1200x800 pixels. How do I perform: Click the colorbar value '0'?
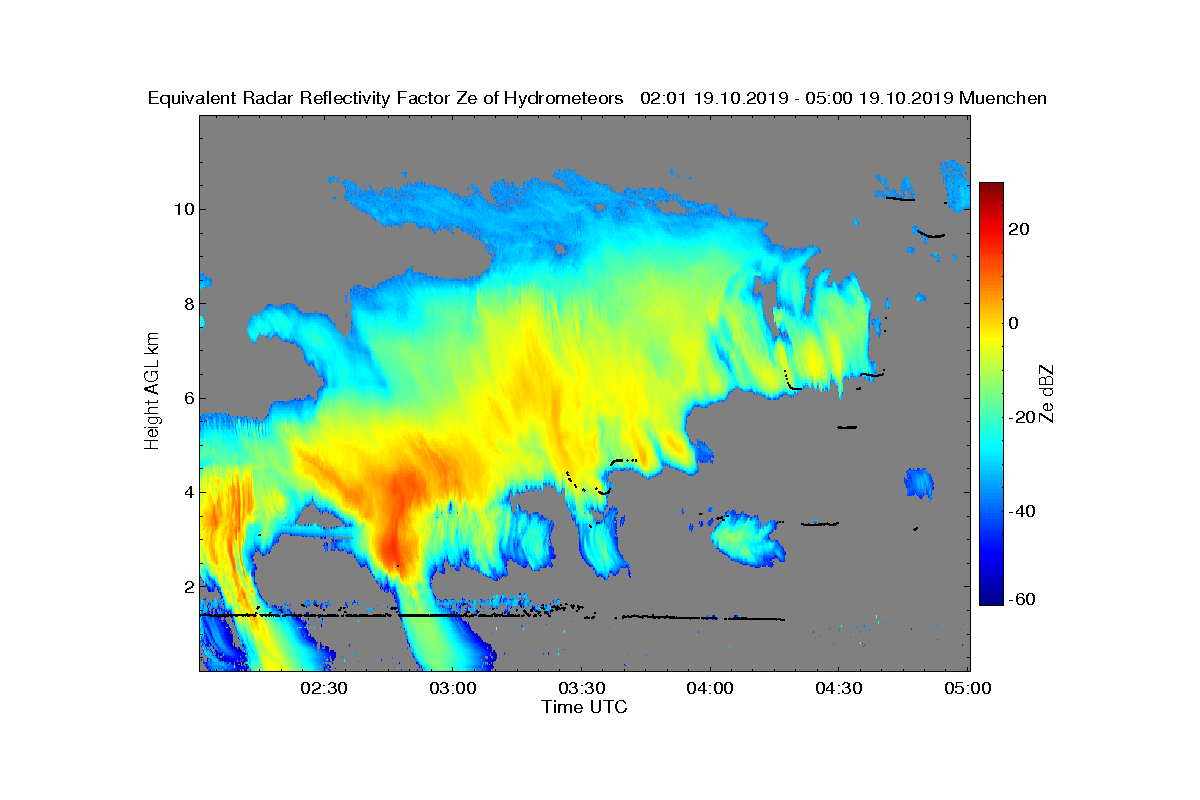point(1014,323)
